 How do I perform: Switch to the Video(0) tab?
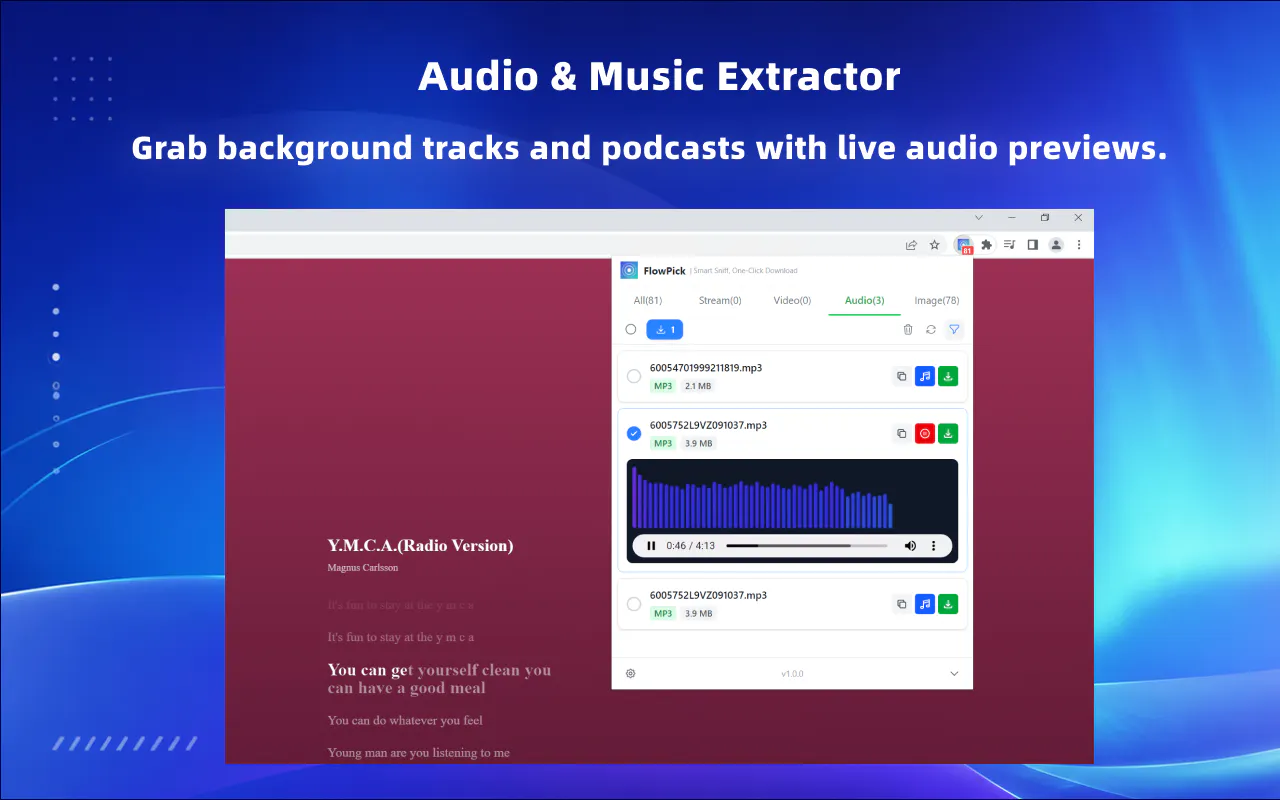(x=792, y=300)
